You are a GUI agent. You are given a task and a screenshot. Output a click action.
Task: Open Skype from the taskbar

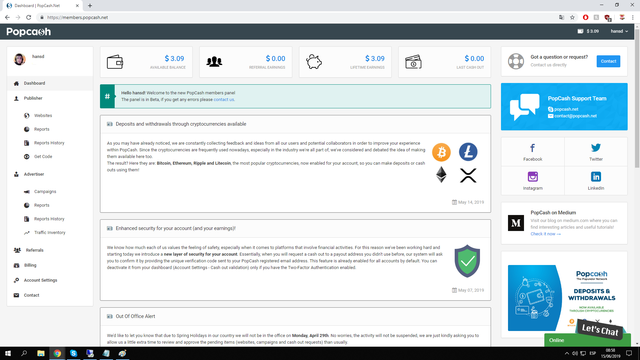73,353
